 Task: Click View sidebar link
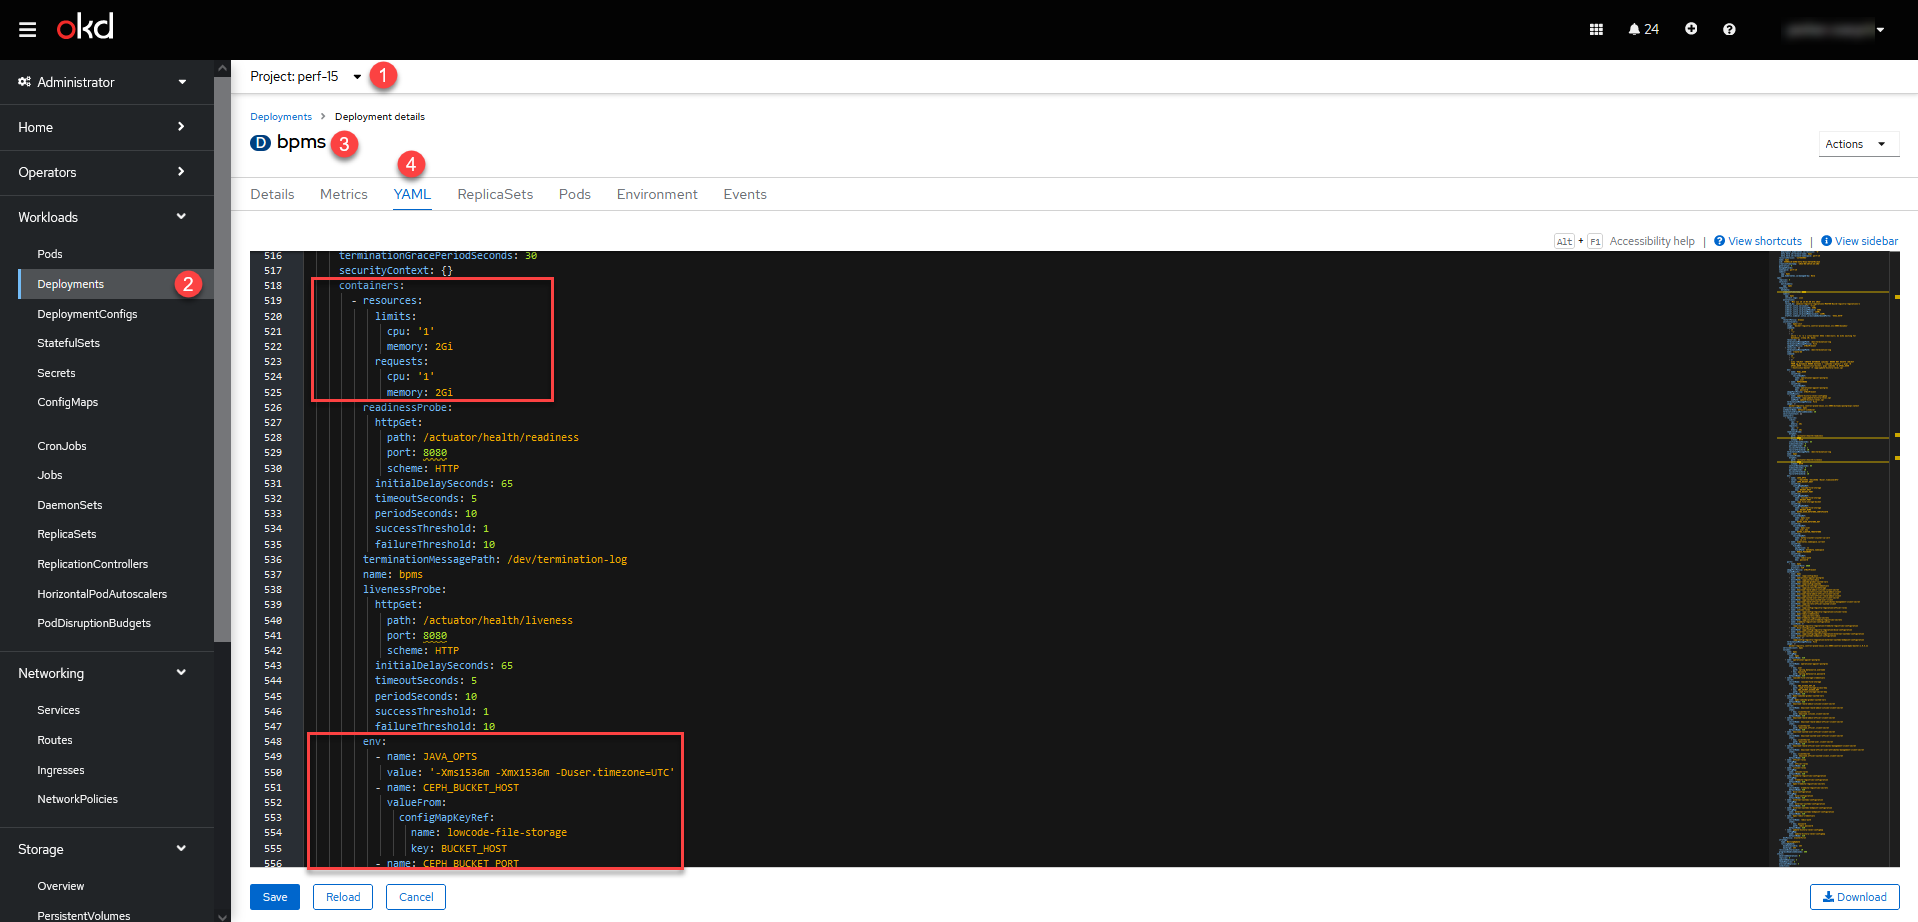(1860, 241)
